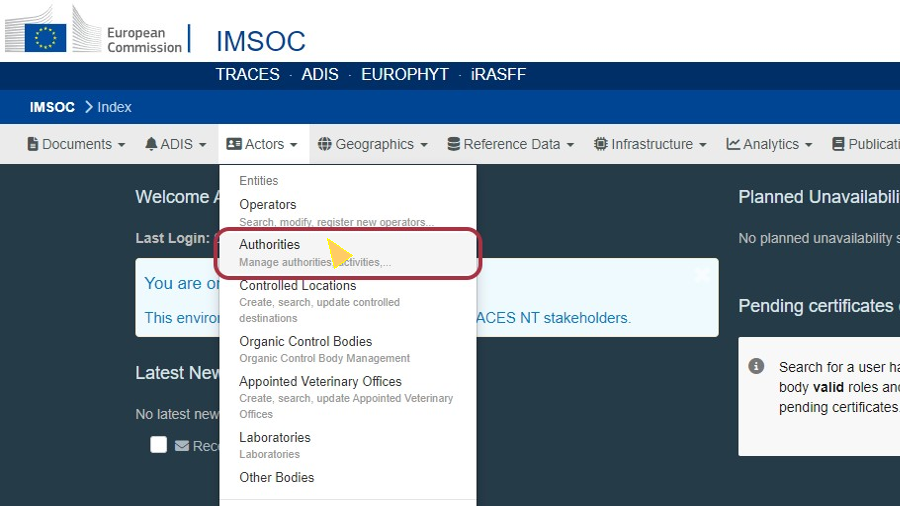The width and height of the screenshot is (900, 506).
Task: Click the IMSOC title heading
Action: pyautogui.click(x=261, y=41)
